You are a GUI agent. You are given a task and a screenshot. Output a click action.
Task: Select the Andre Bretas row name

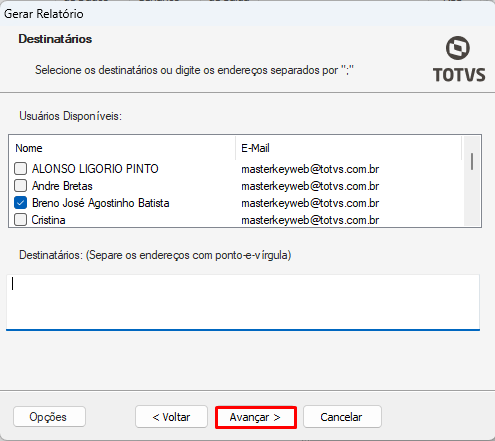pos(62,186)
